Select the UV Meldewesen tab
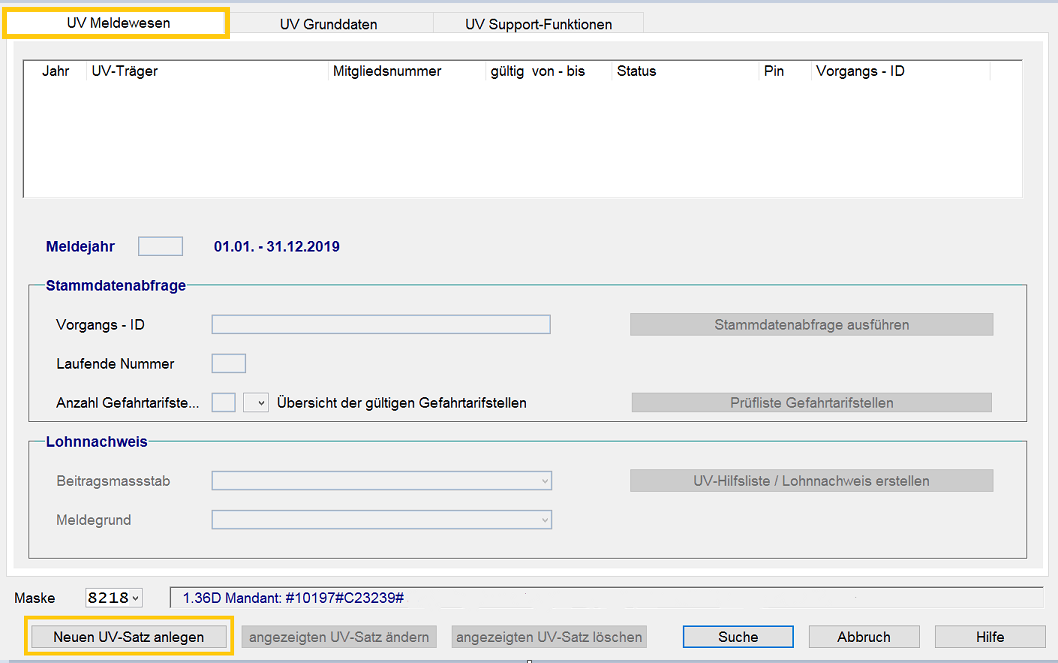Image resolution: width=1058 pixels, height=663 pixels. point(117,23)
